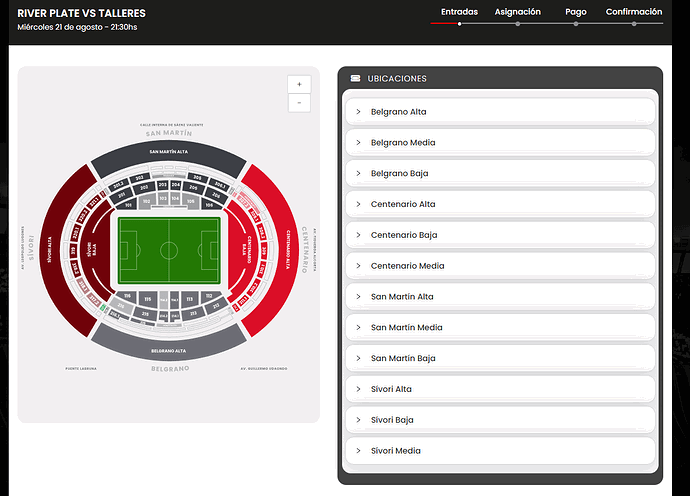This screenshot has width=690, height=496.
Task: Click the San Martín Media row
Action: point(500,327)
